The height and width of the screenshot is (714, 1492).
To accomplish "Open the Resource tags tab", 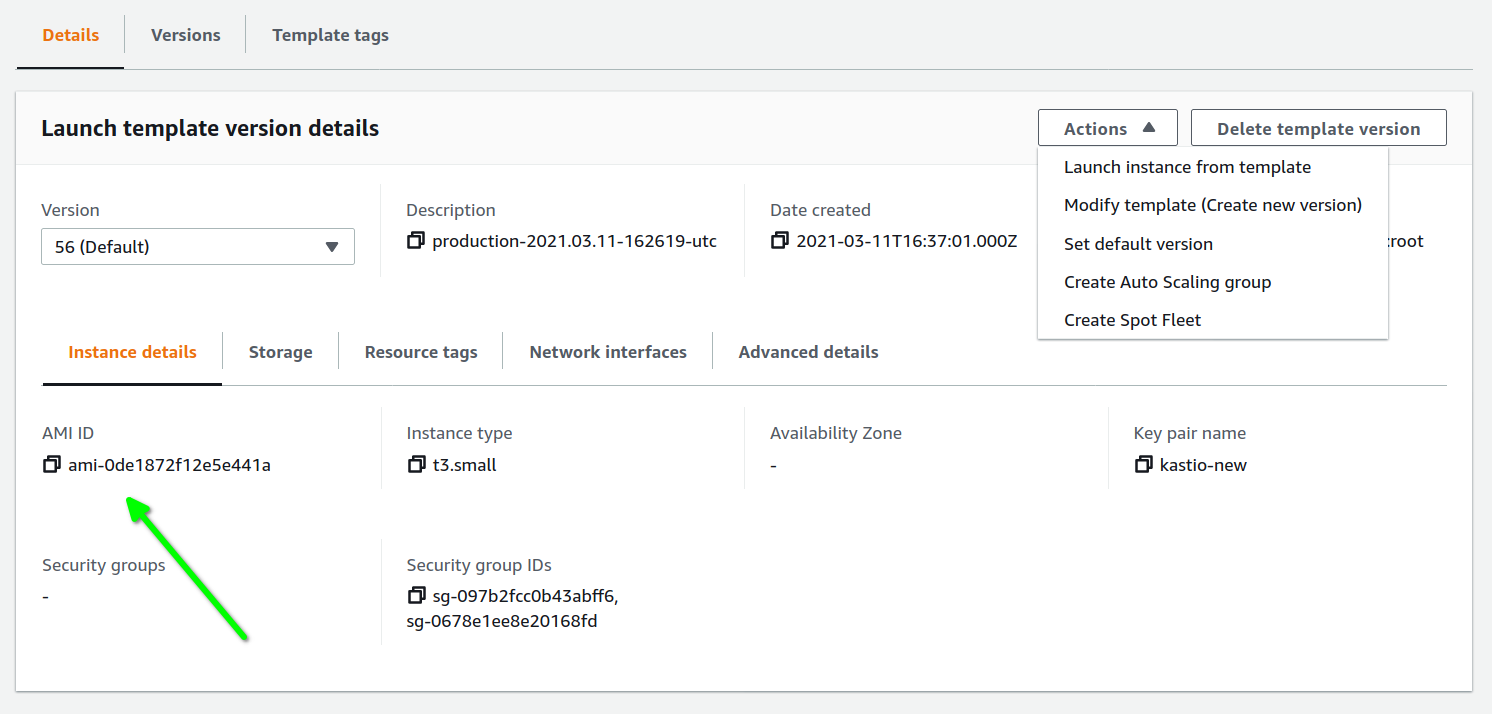I will pyautogui.click(x=420, y=352).
